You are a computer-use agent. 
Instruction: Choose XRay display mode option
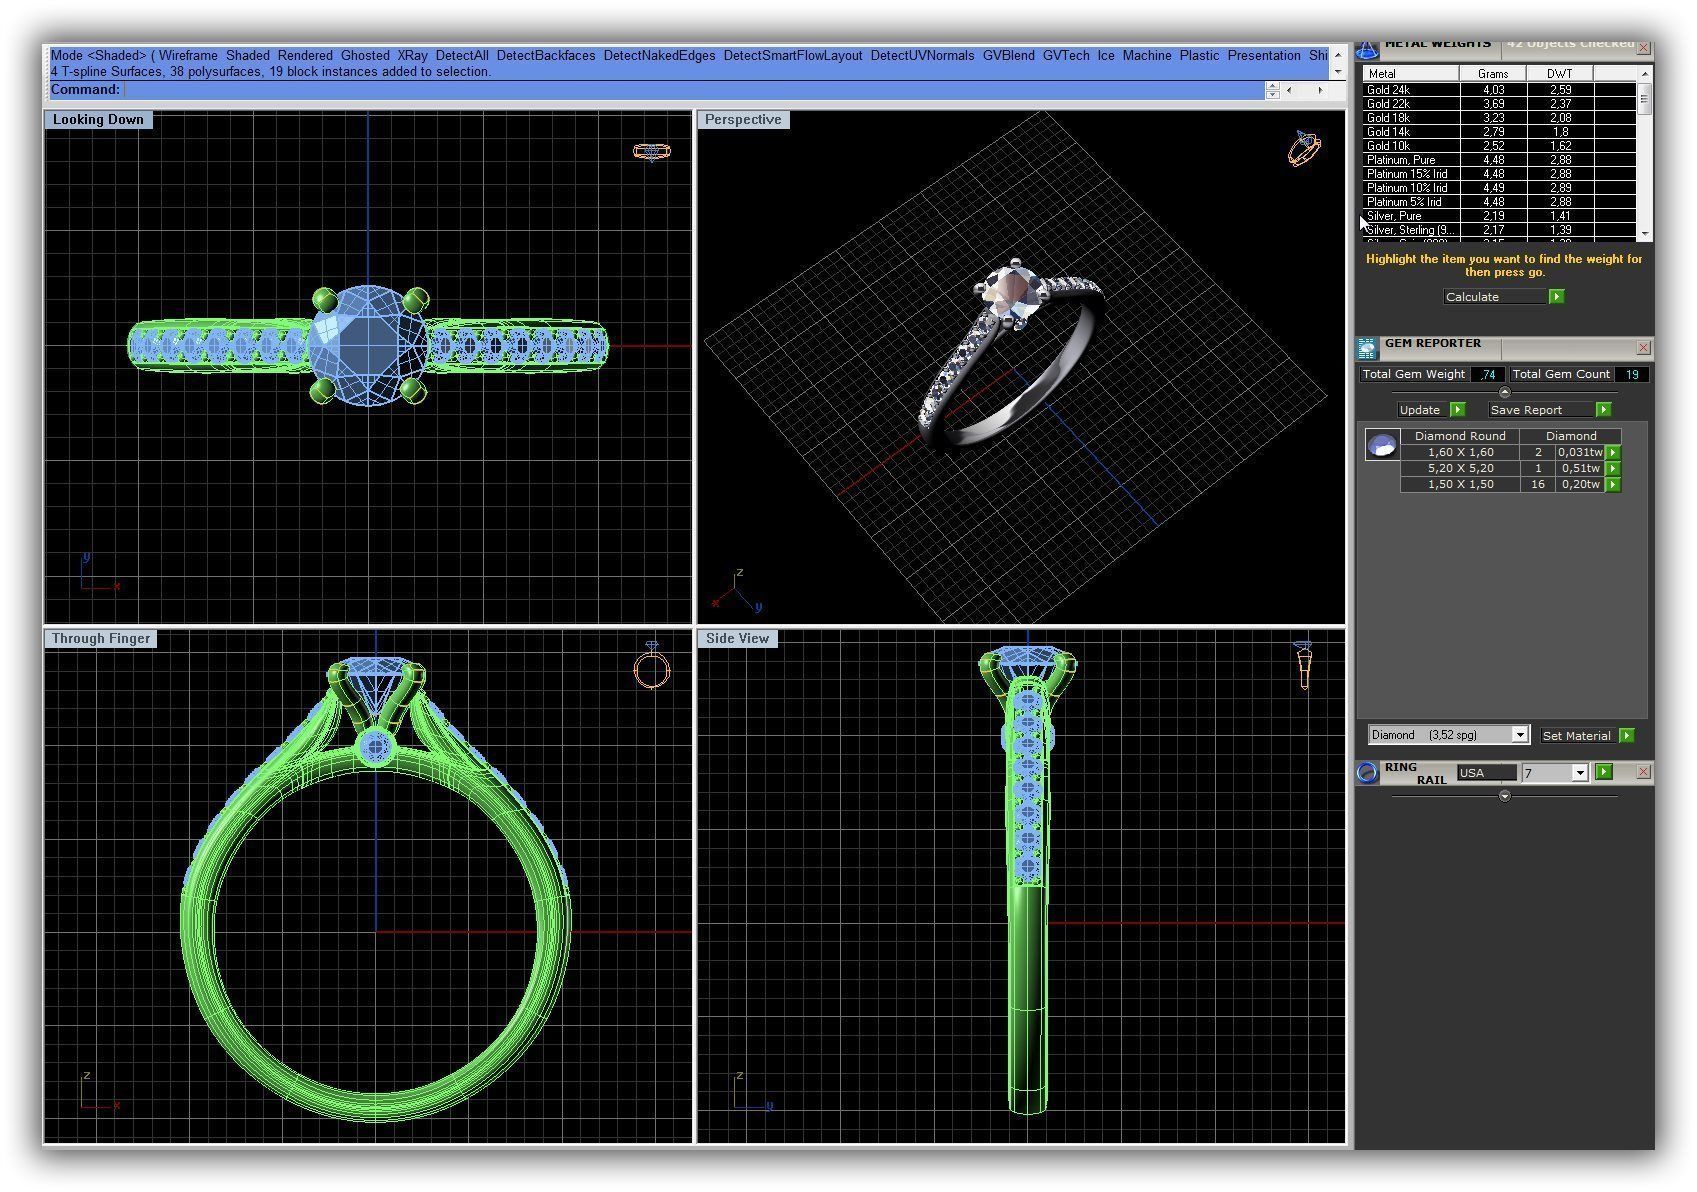[x=412, y=56]
